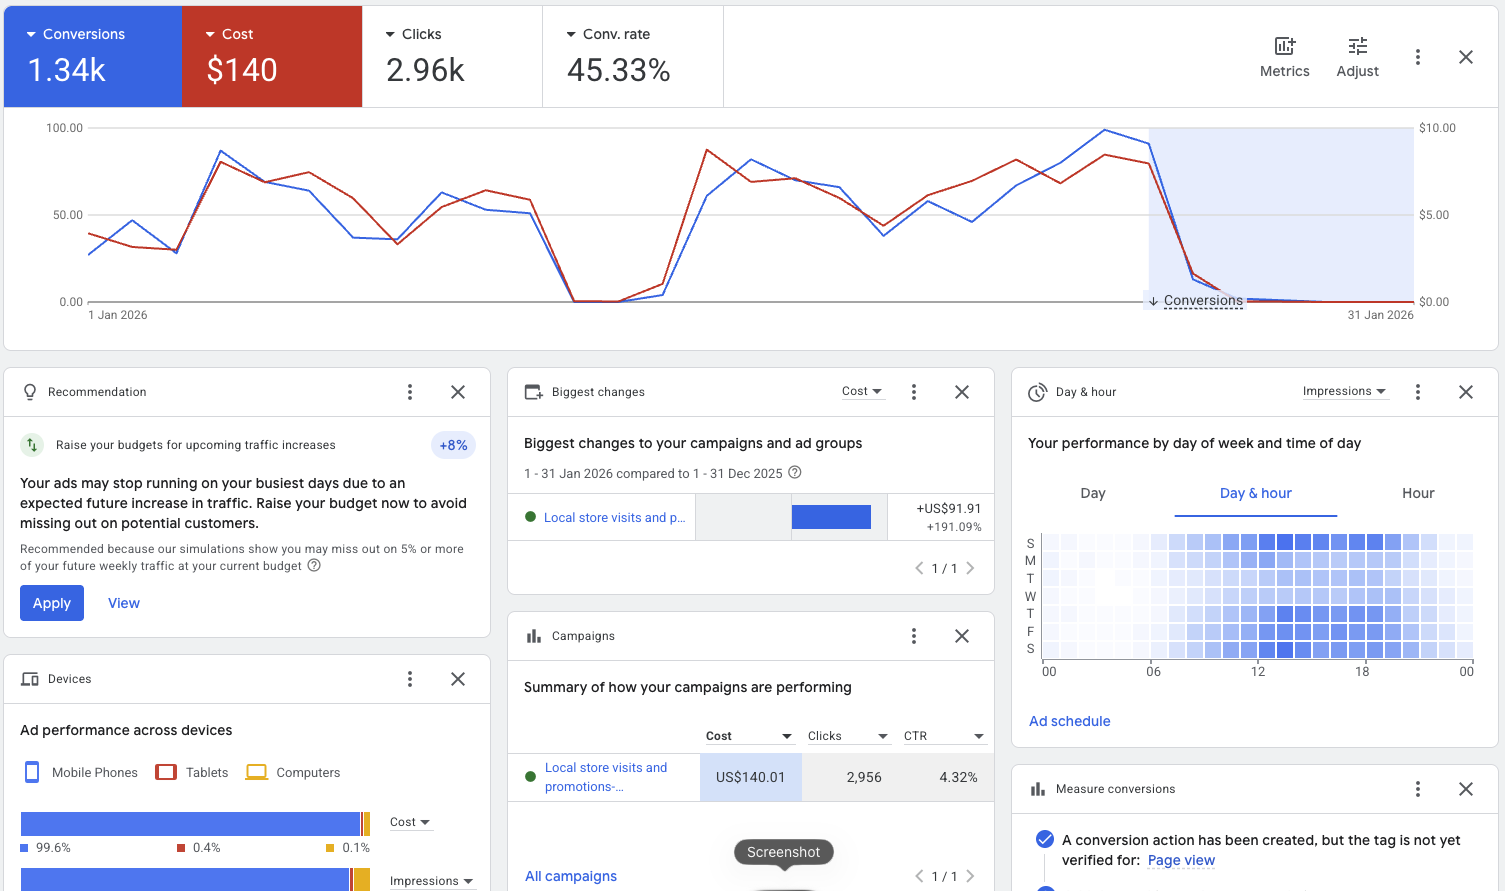Image resolution: width=1505 pixels, height=891 pixels.
Task: Open Day & hour card options menu
Action: [x=1417, y=392]
